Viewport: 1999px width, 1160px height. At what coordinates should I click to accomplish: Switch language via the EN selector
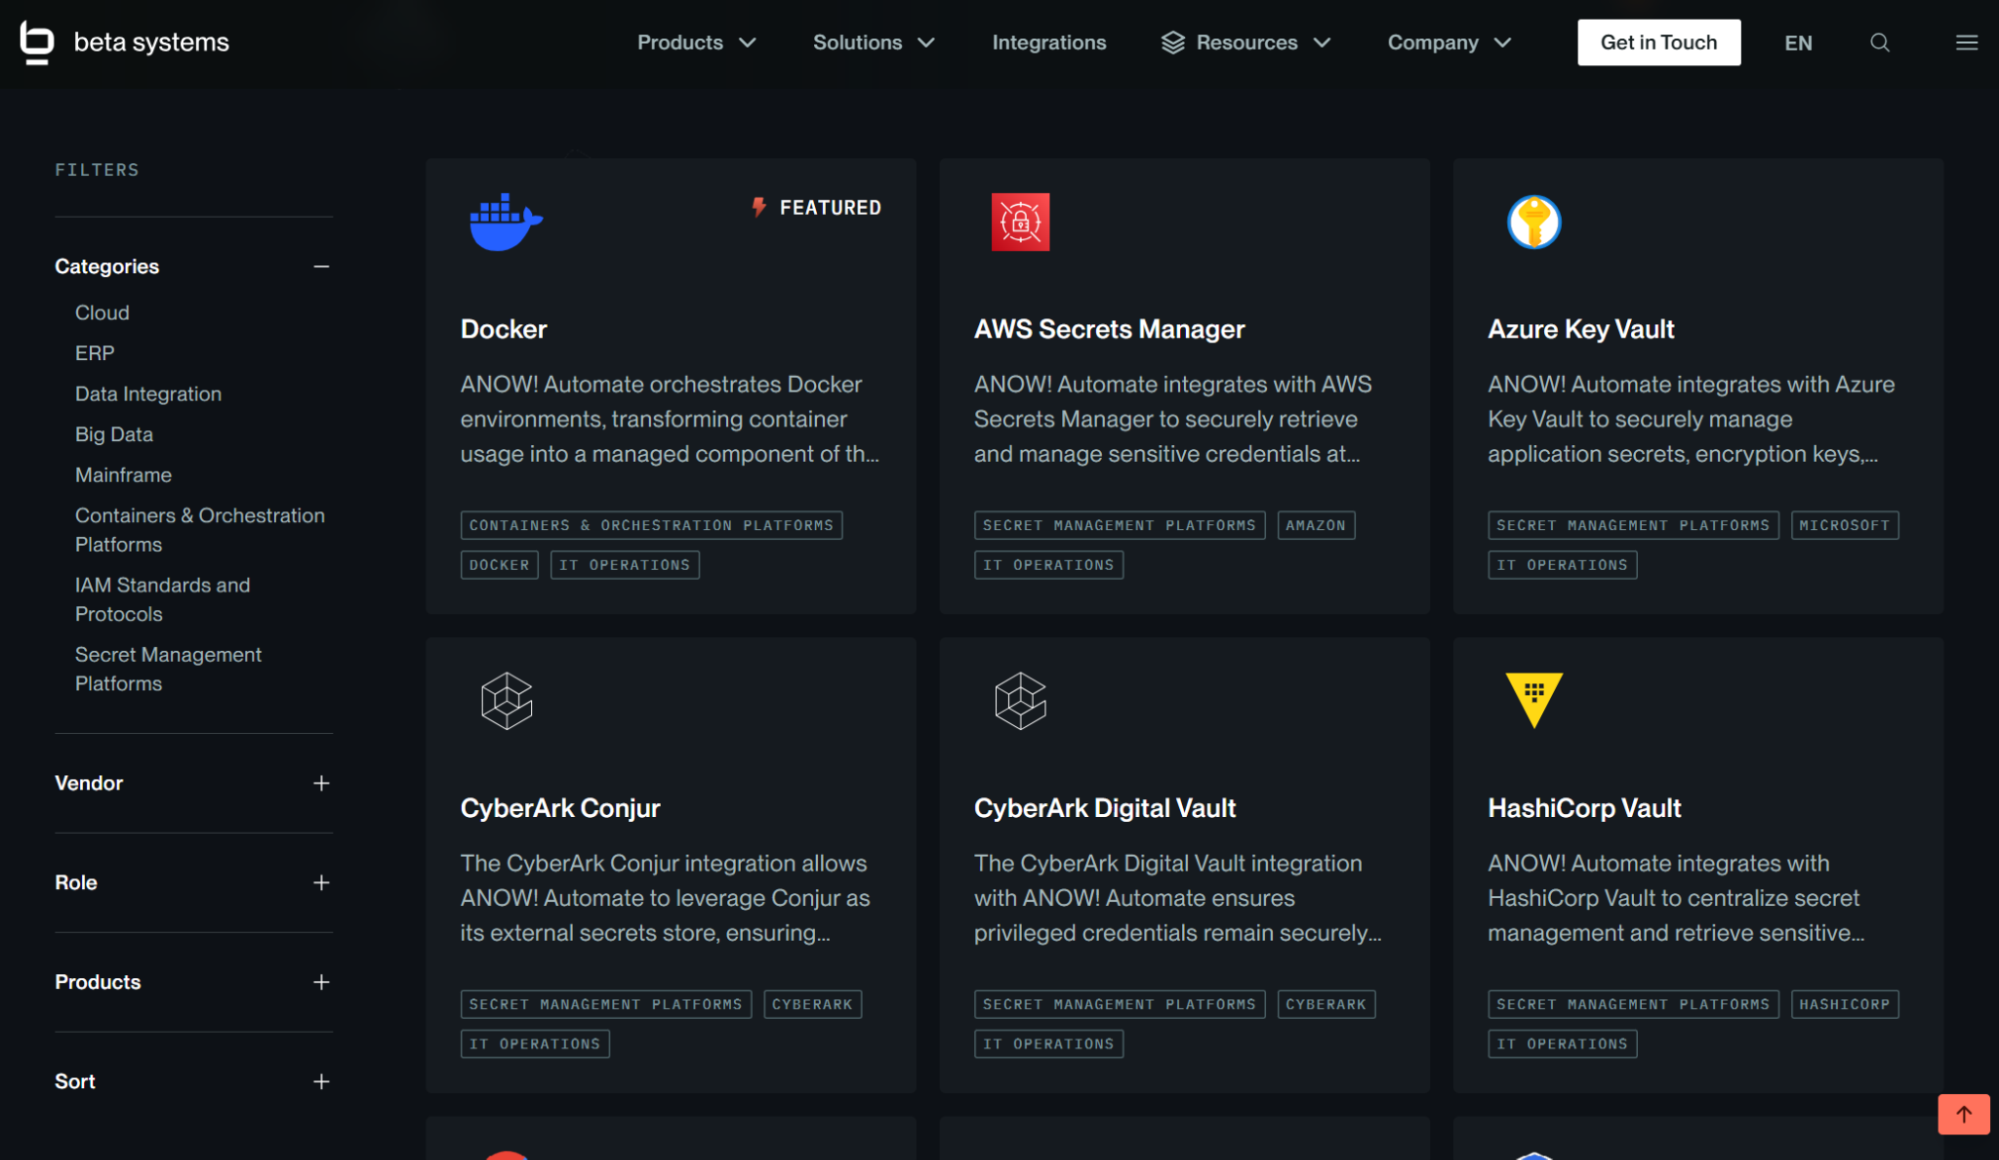coord(1798,43)
